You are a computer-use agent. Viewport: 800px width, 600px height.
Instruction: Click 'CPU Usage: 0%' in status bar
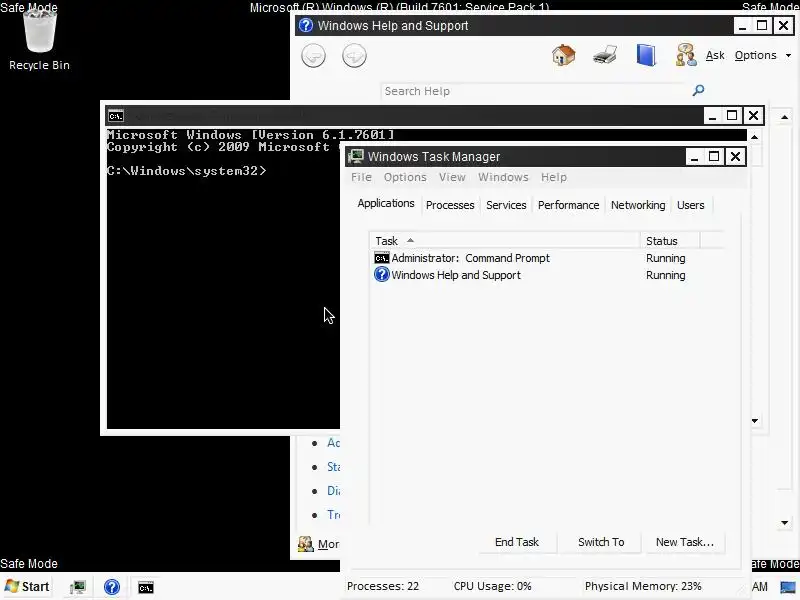pos(492,586)
